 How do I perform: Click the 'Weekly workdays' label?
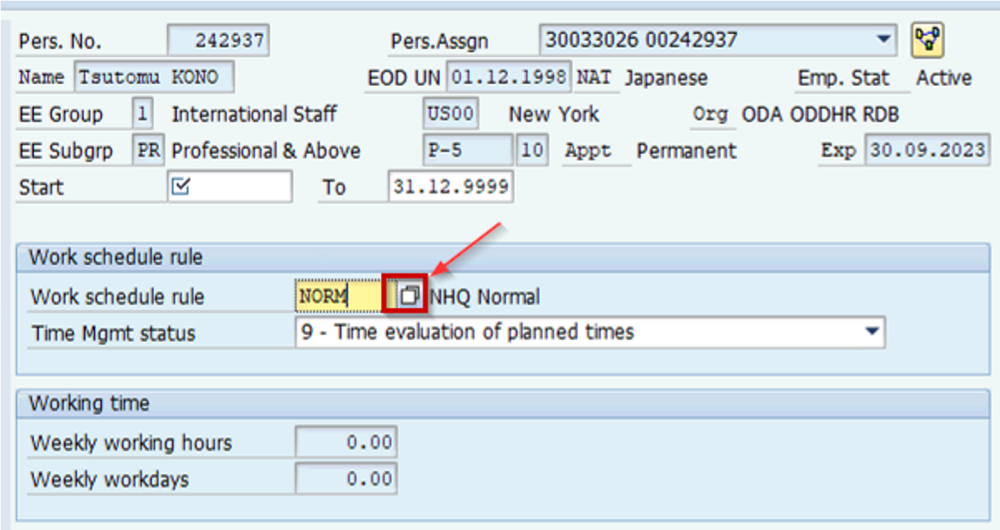(110, 479)
